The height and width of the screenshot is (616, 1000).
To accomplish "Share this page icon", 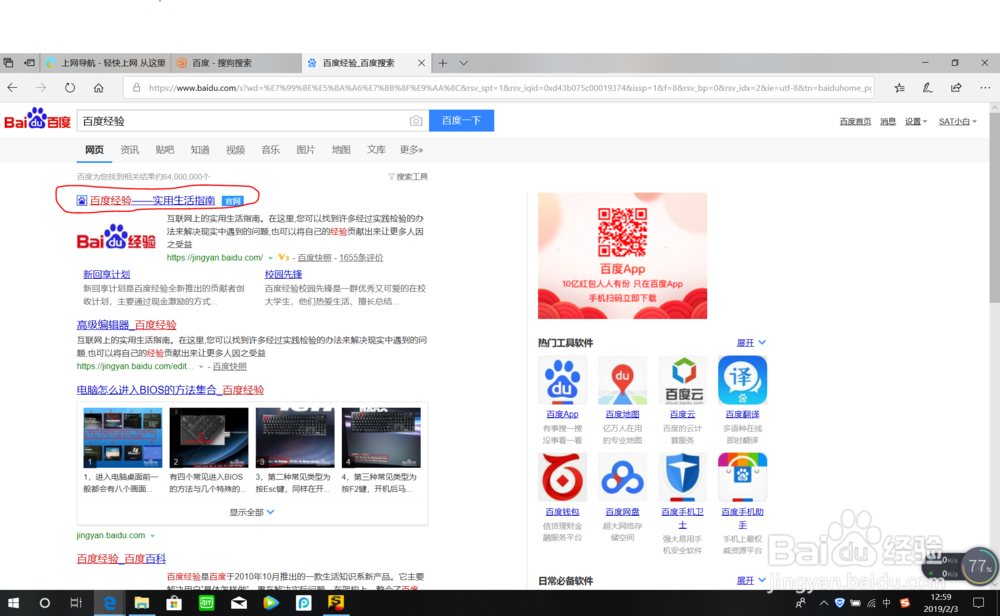I will click(955, 88).
